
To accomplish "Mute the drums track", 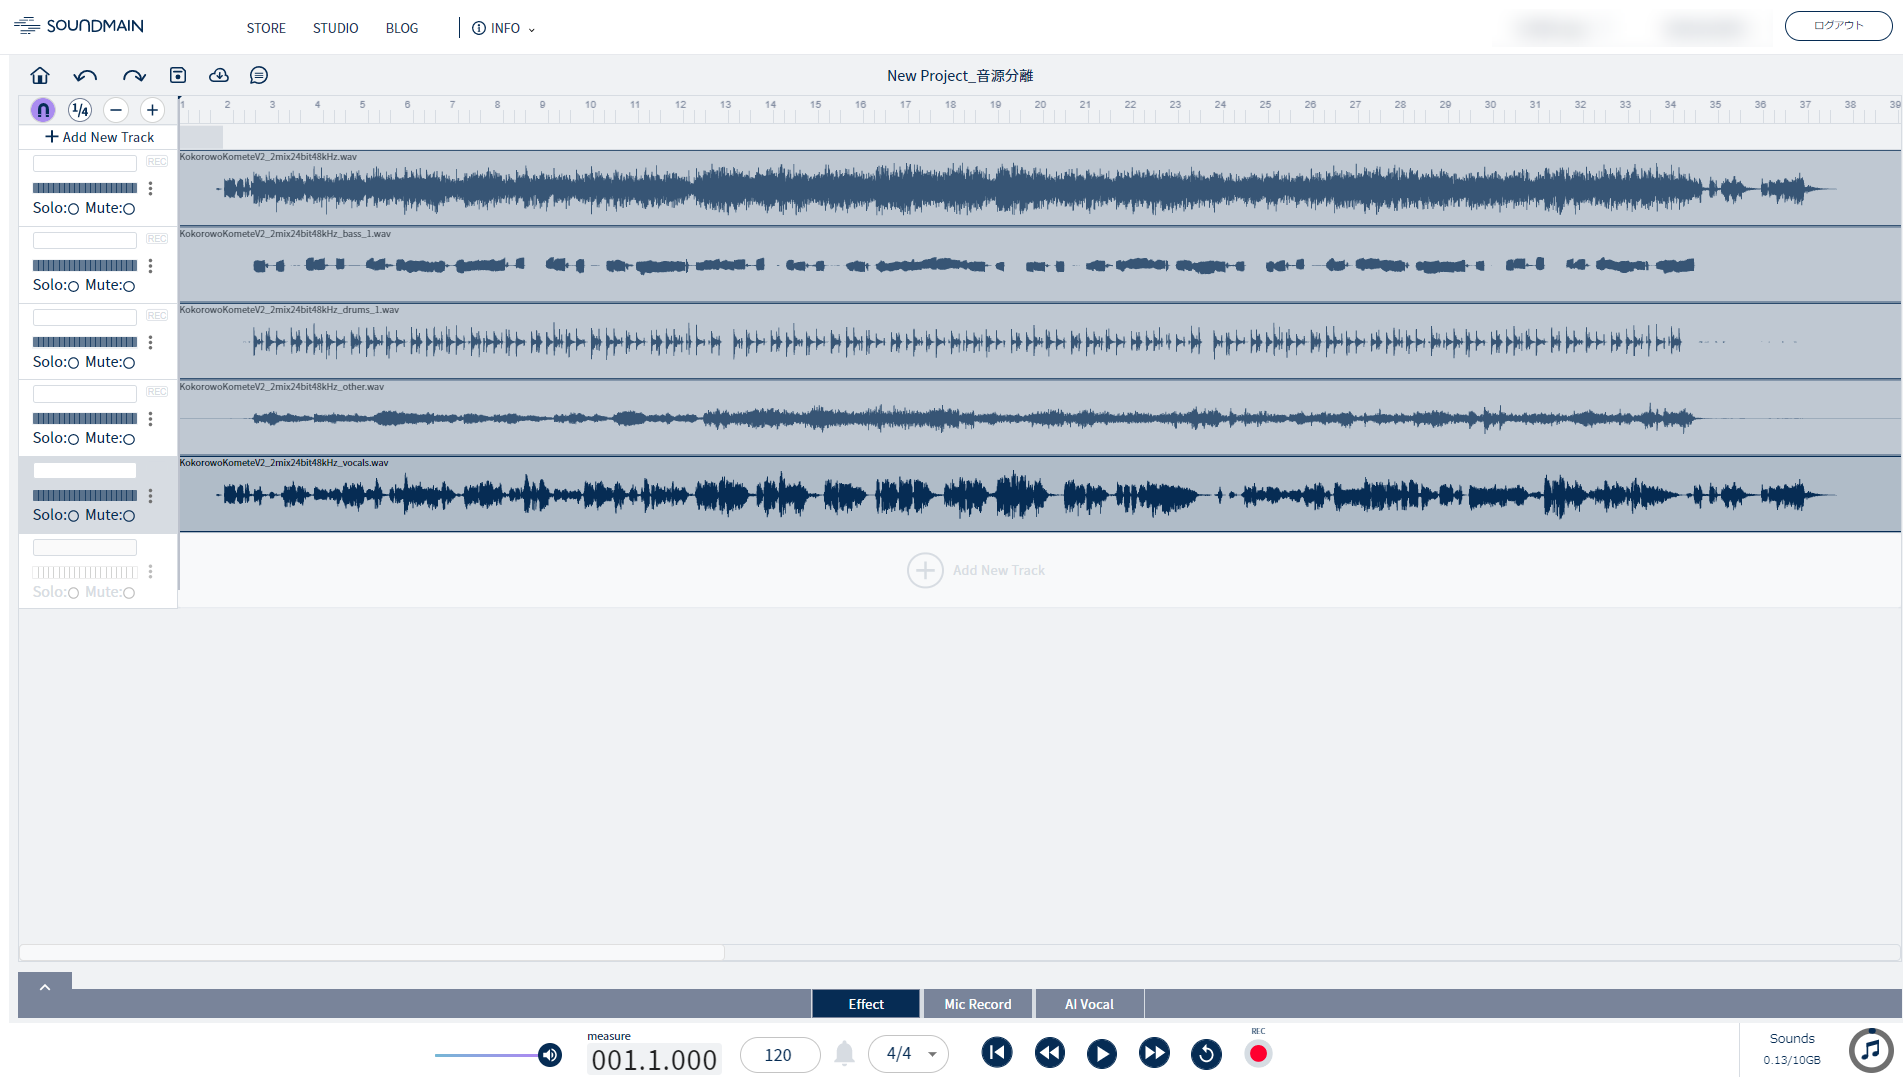I will coord(129,363).
